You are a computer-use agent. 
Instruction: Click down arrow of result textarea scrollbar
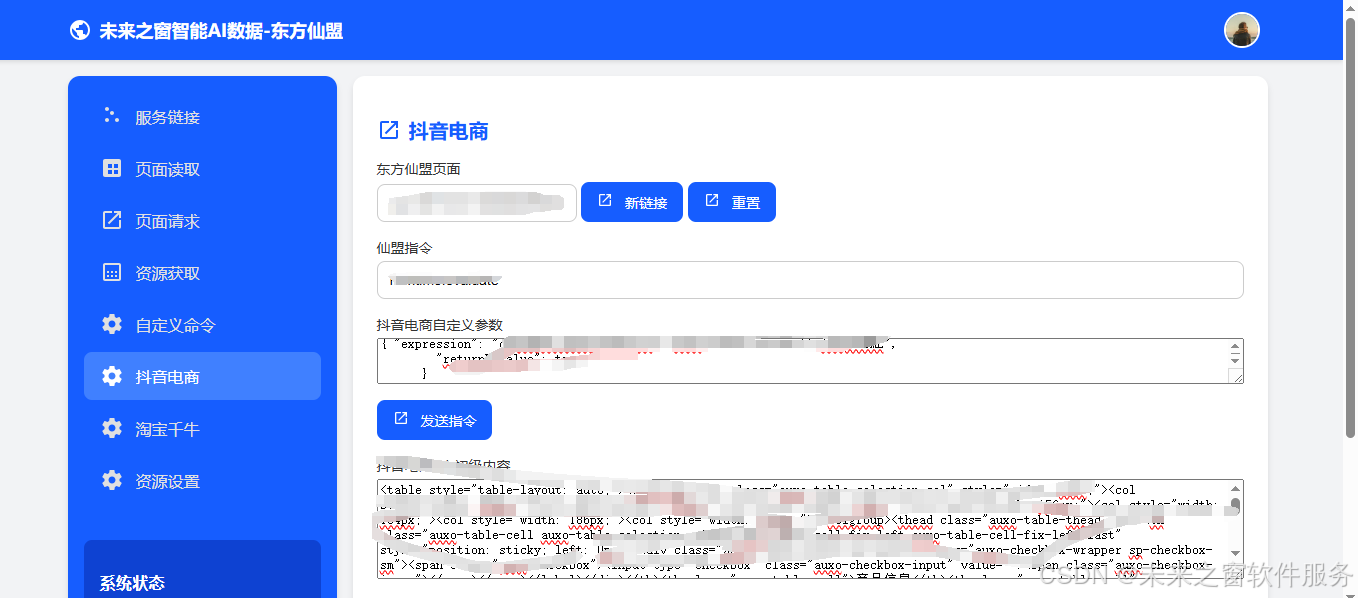pos(1235,553)
